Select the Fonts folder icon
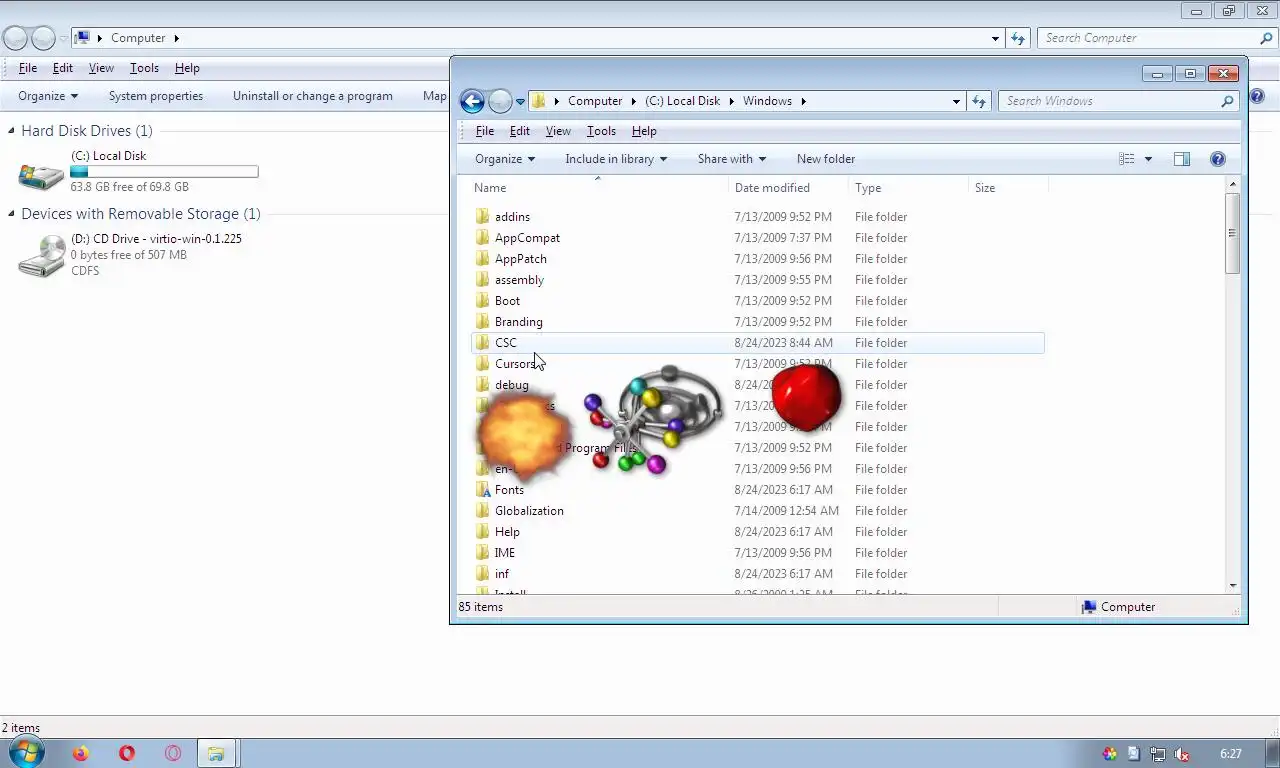The height and width of the screenshot is (768, 1280). pos(482,490)
